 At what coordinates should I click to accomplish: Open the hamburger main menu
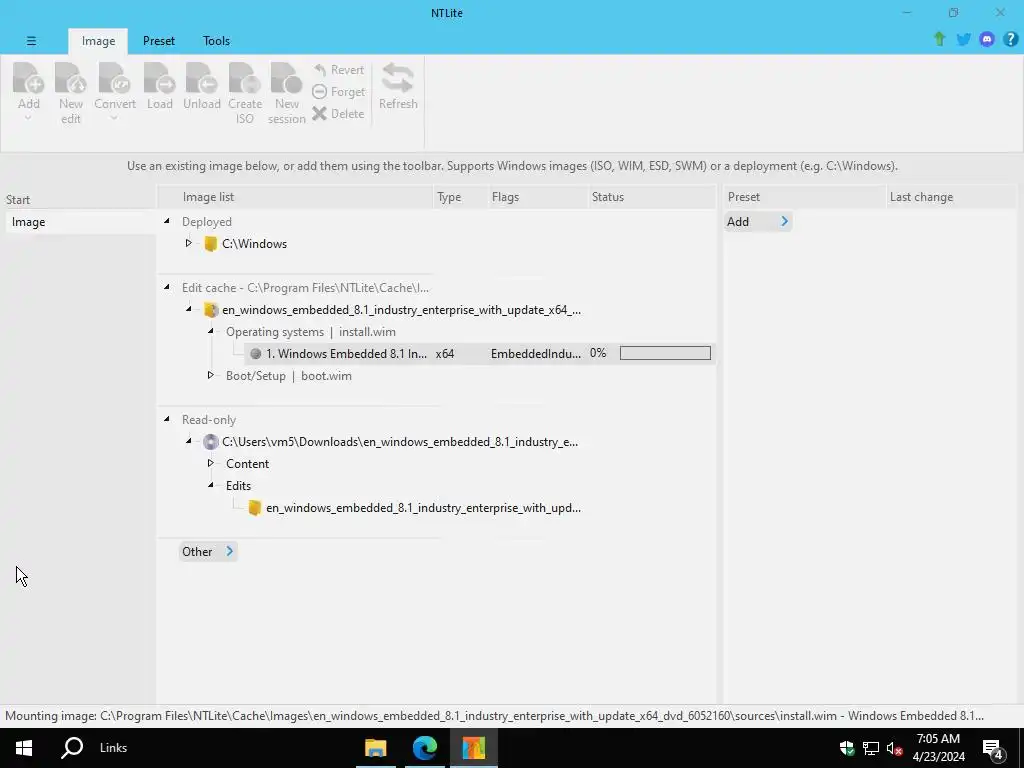click(x=31, y=40)
